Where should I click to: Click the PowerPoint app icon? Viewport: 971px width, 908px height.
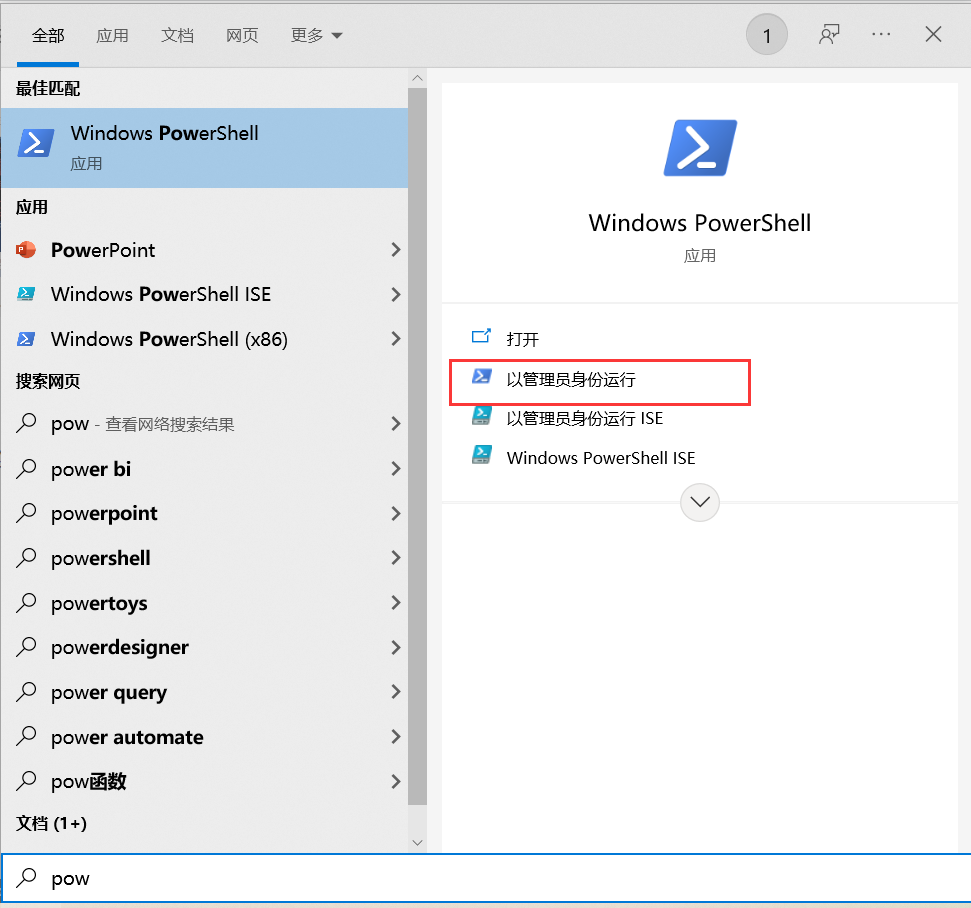[25, 250]
